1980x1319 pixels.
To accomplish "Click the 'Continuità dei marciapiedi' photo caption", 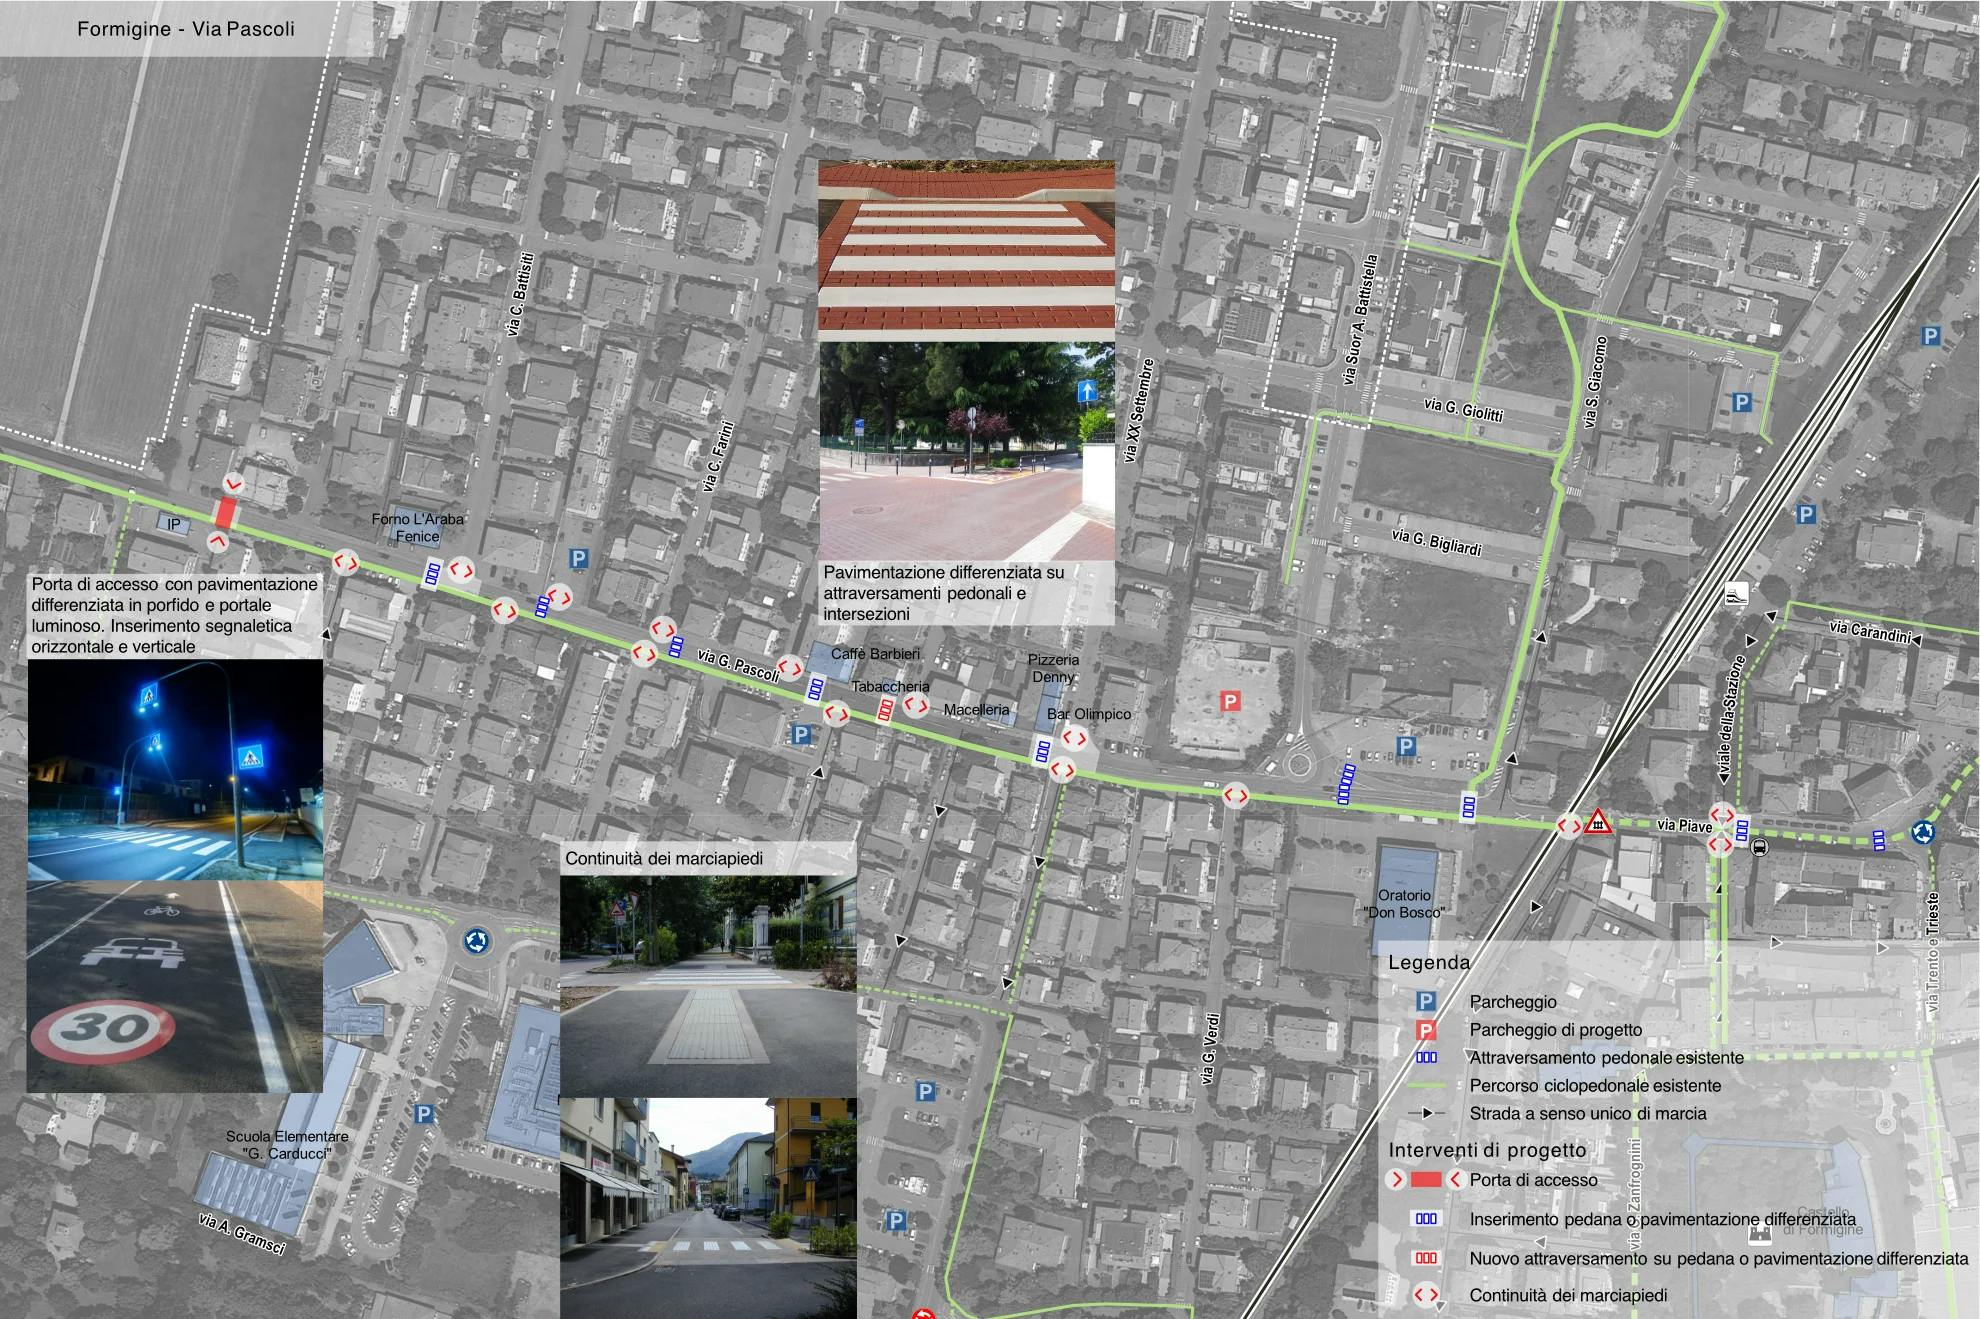I will [664, 858].
